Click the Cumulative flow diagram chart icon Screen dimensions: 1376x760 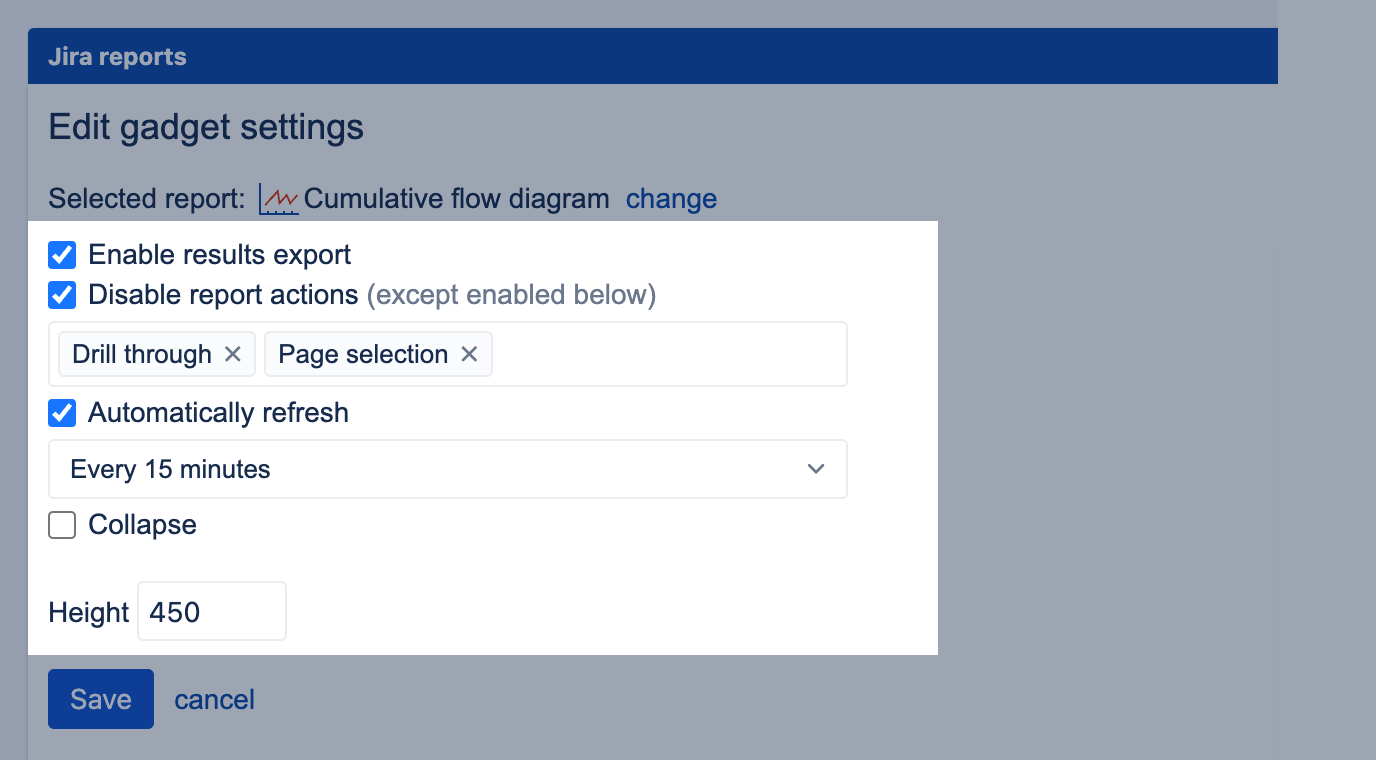(x=278, y=199)
